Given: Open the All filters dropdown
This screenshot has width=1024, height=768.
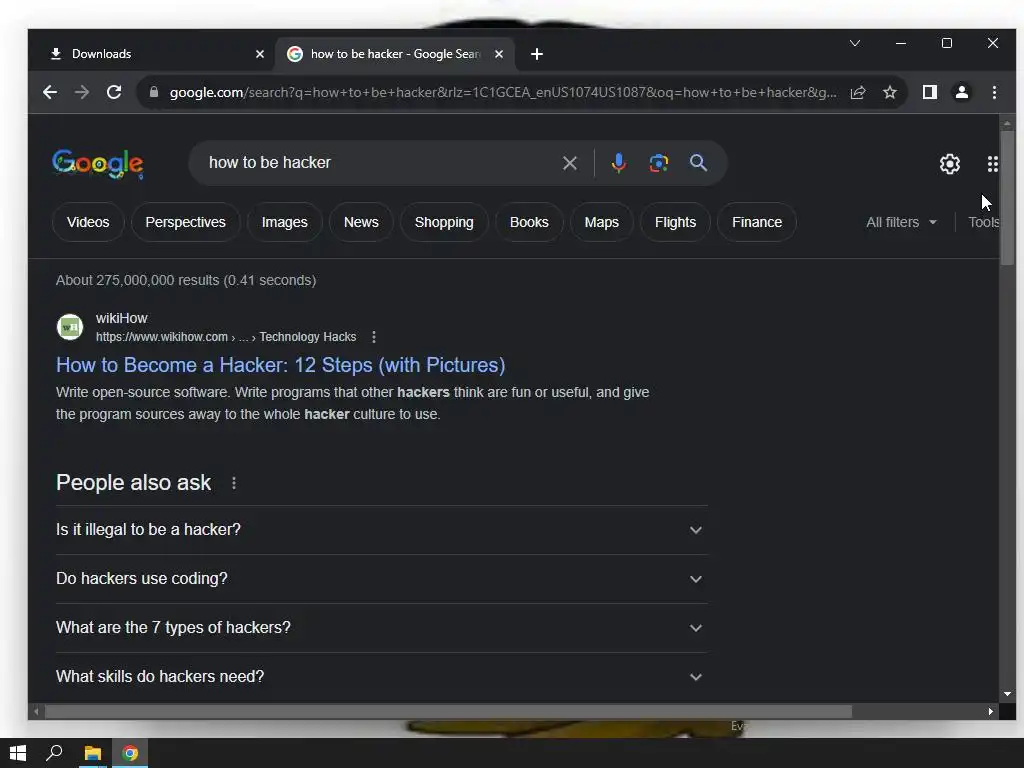Looking at the screenshot, I should pyautogui.click(x=901, y=223).
